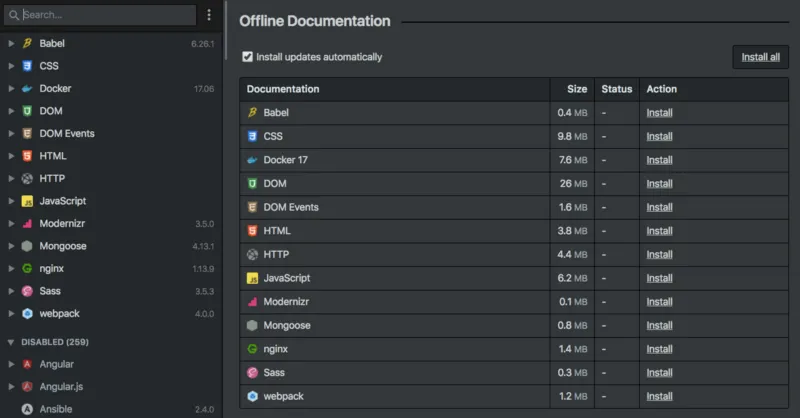The height and width of the screenshot is (418, 800).
Task: Expand the Sass tree arrow
Action: point(11,291)
